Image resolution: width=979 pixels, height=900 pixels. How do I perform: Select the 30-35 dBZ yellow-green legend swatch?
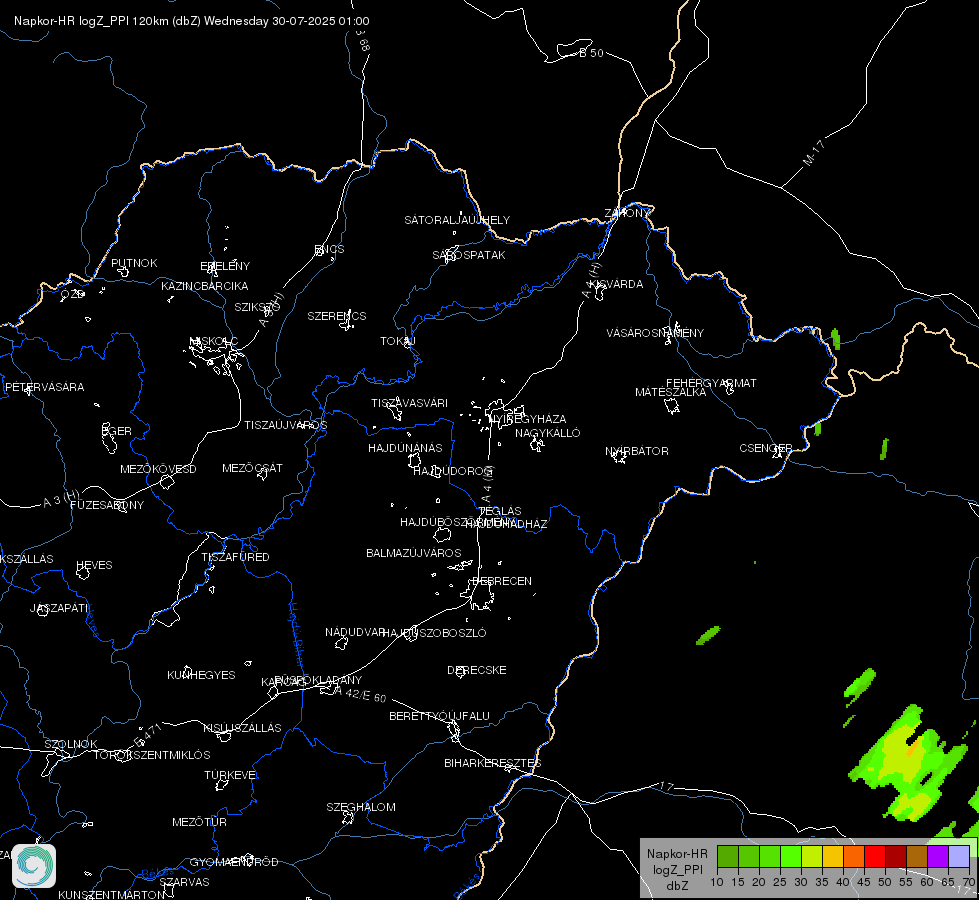coord(812,857)
